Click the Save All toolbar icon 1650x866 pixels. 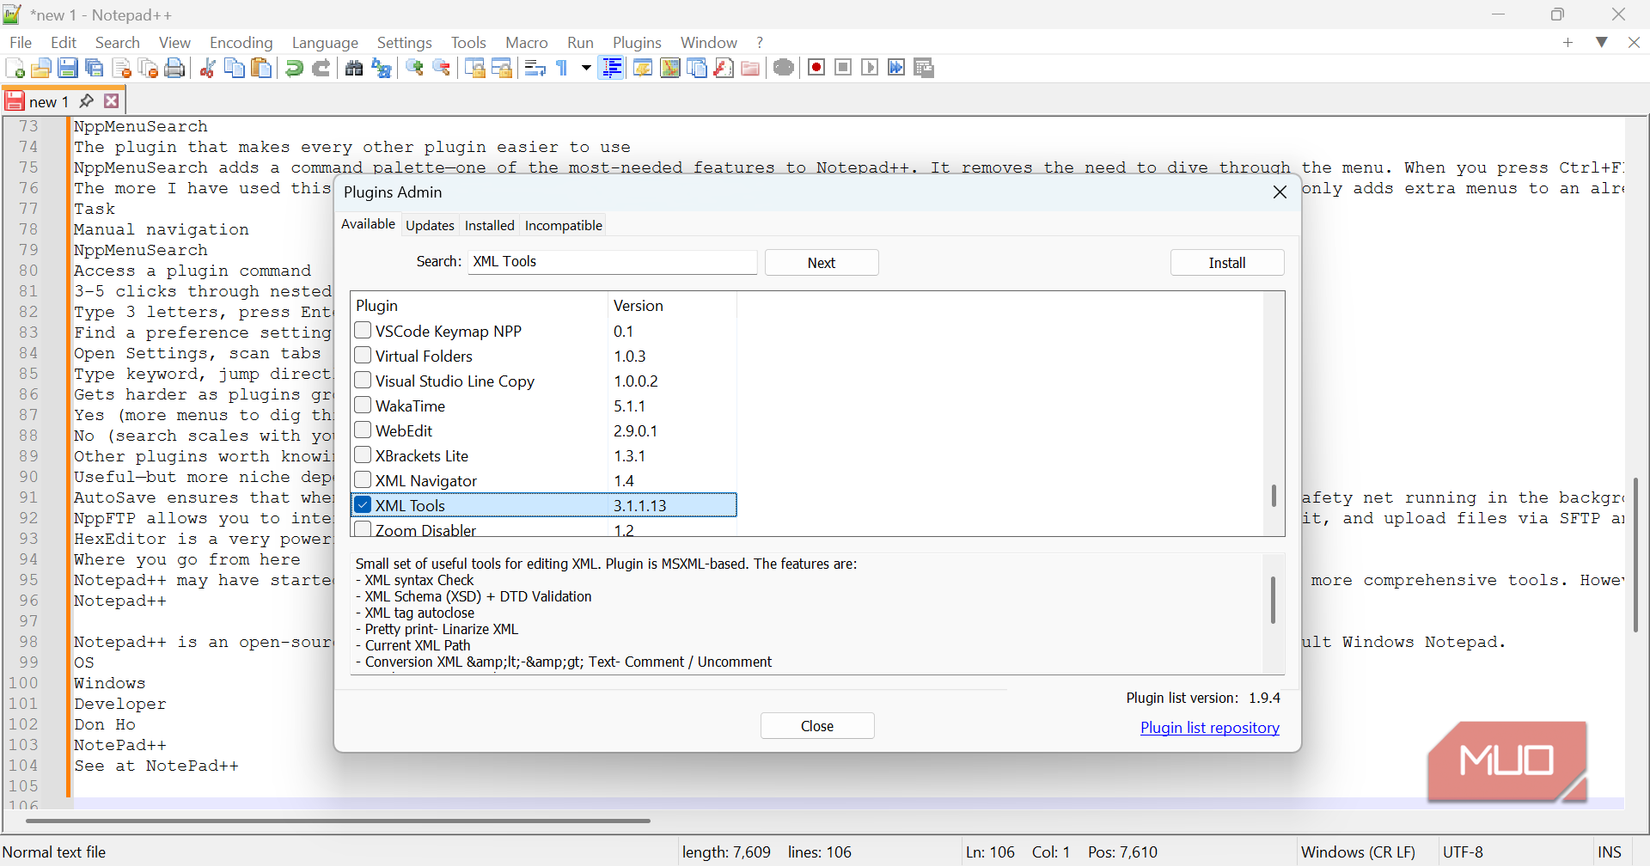pos(95,68)
